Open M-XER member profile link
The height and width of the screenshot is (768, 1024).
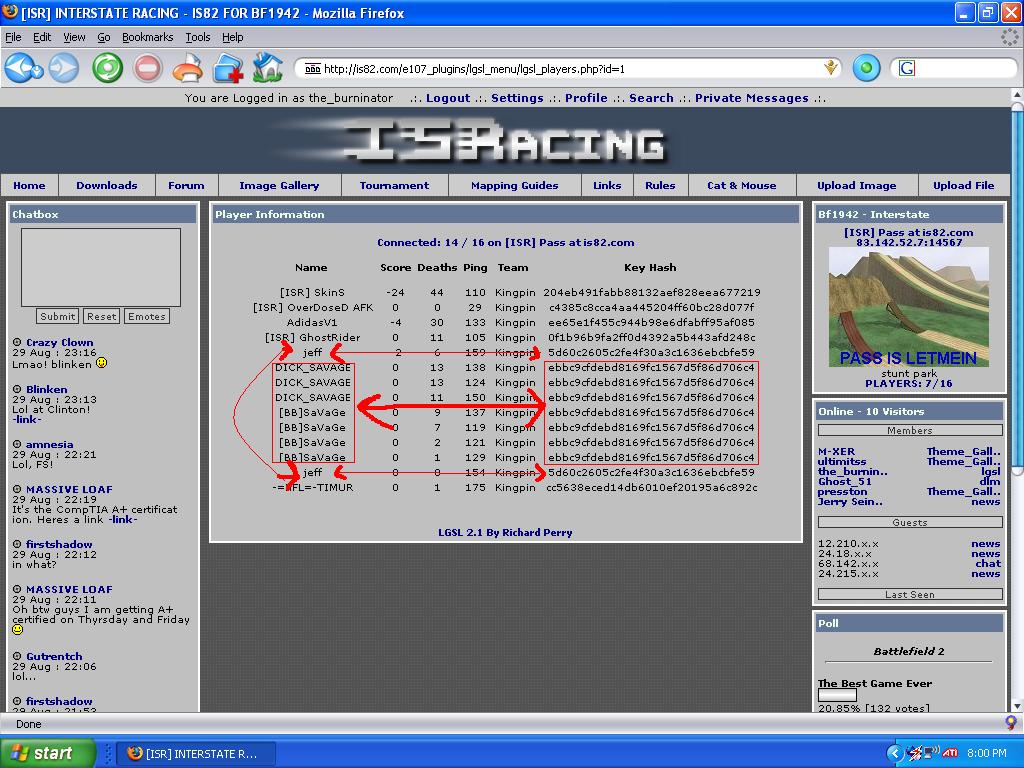tap(836, 451)
